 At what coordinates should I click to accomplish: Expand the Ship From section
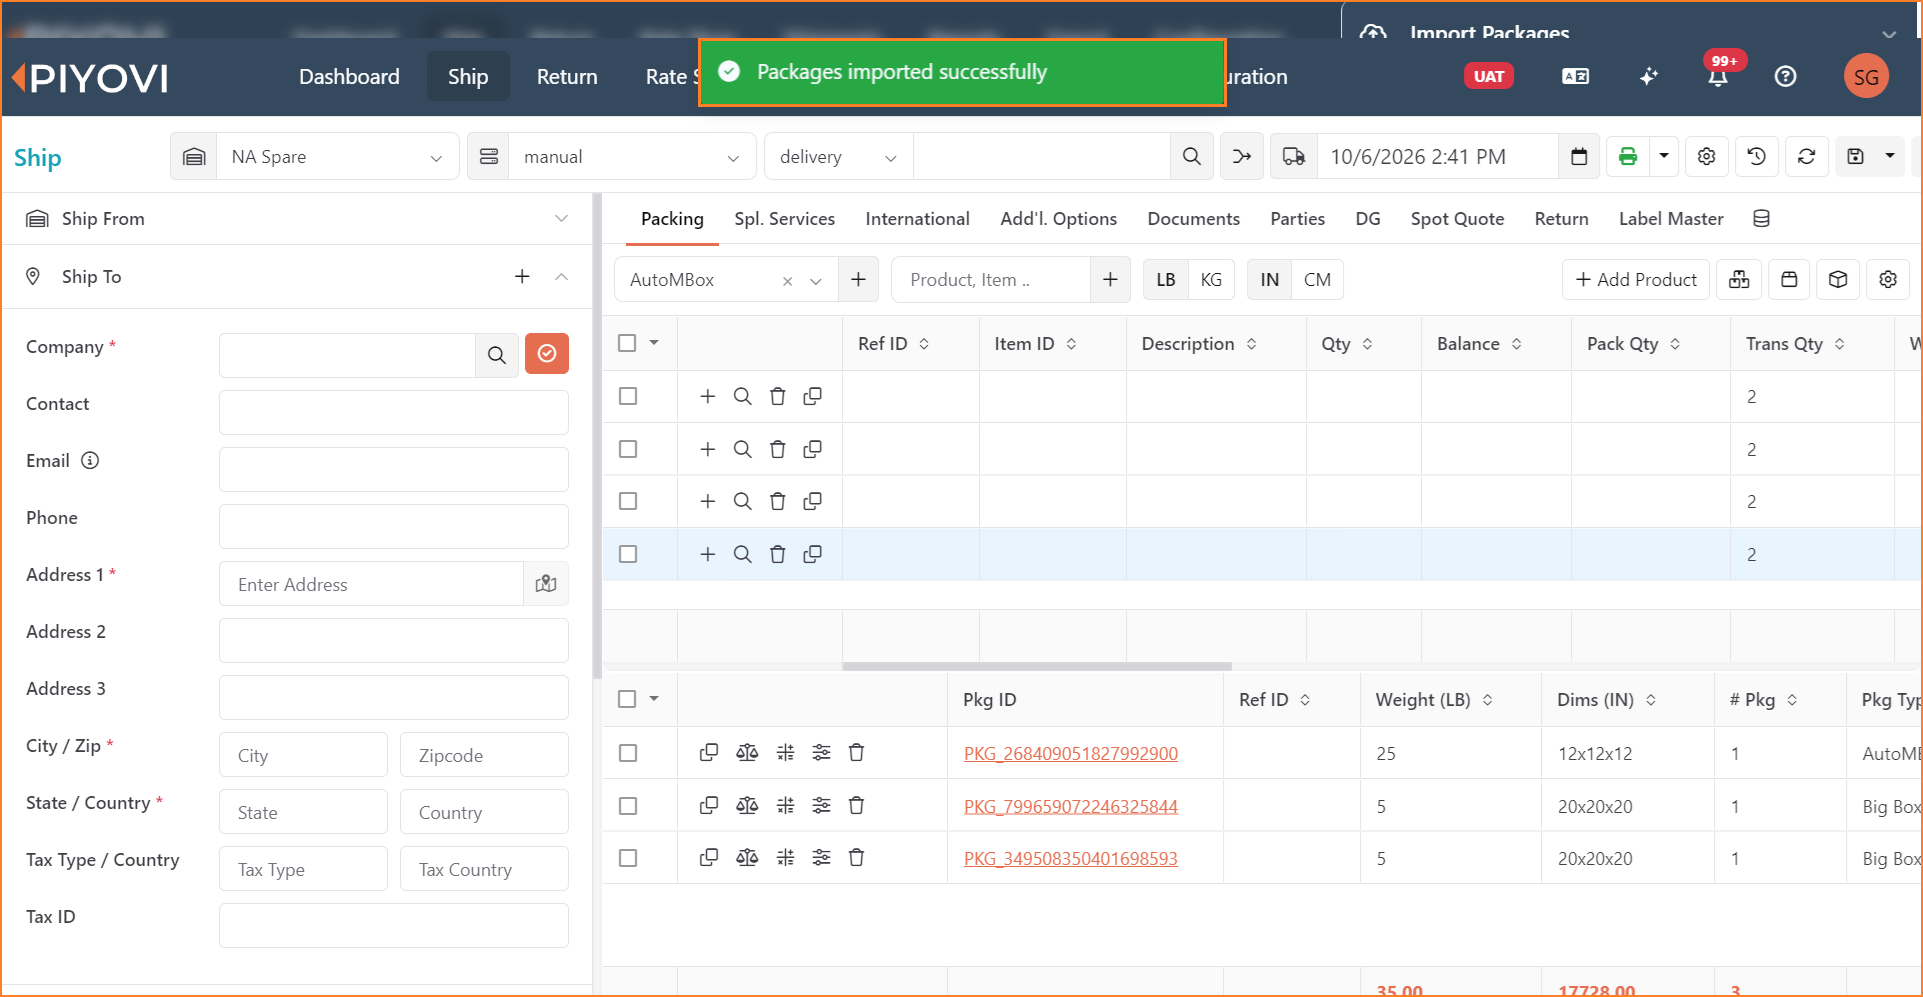point(561,219)
